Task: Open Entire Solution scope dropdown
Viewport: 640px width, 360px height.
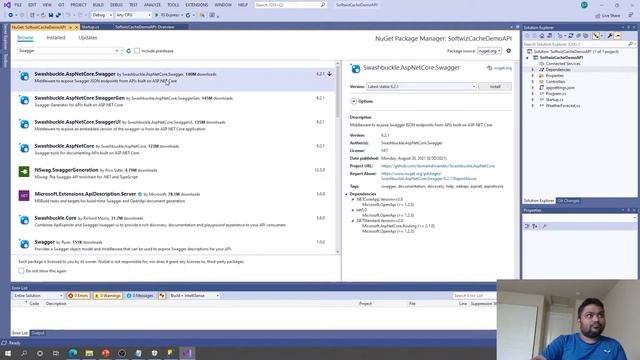Action: (38, 296)
